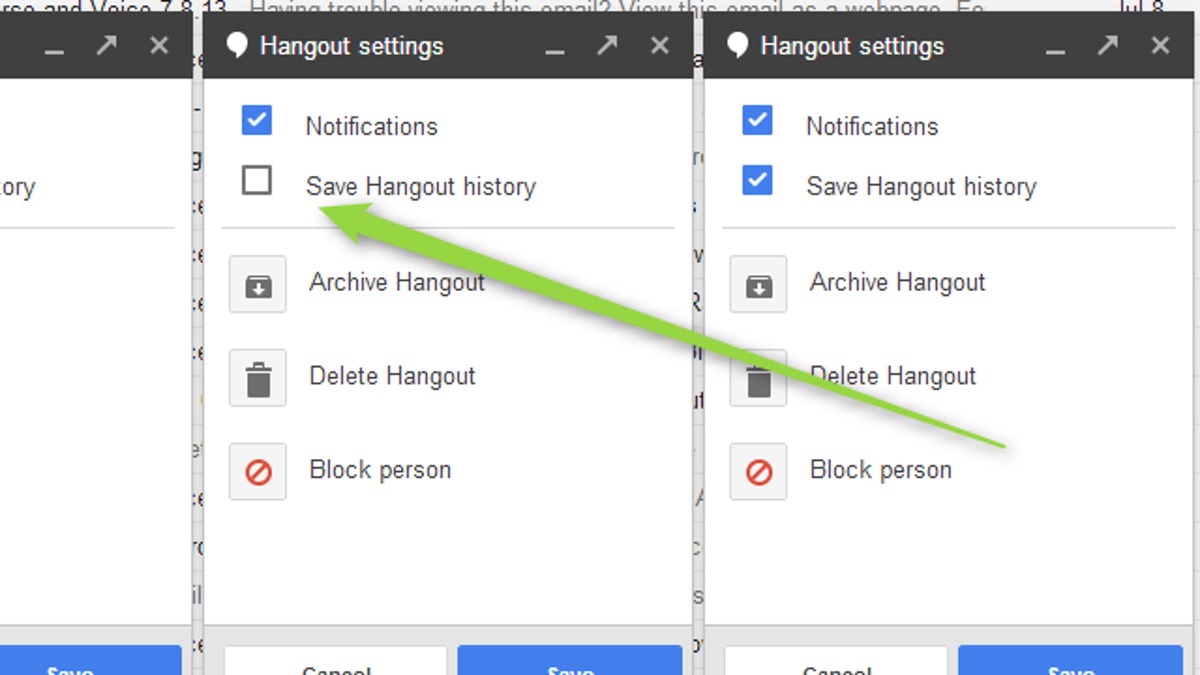Minimize the leftmost partially visible window

tap(54, 50)
